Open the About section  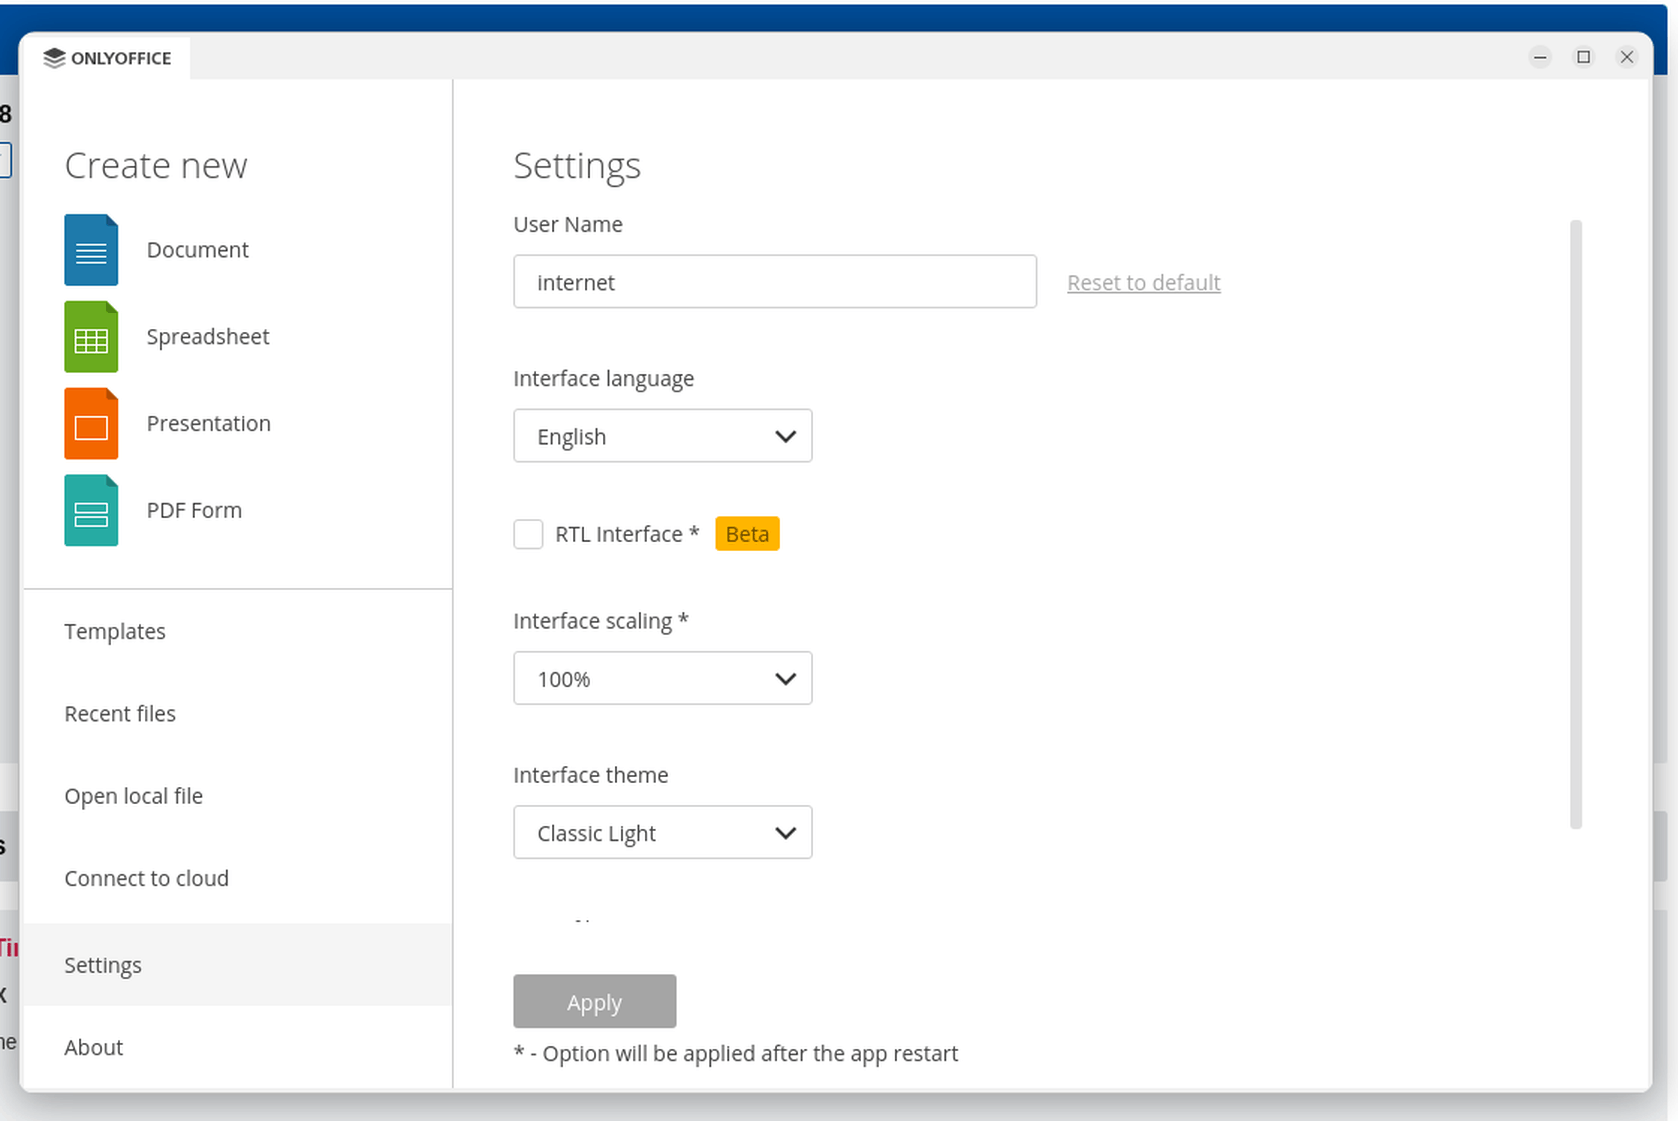pos(93,1047)
